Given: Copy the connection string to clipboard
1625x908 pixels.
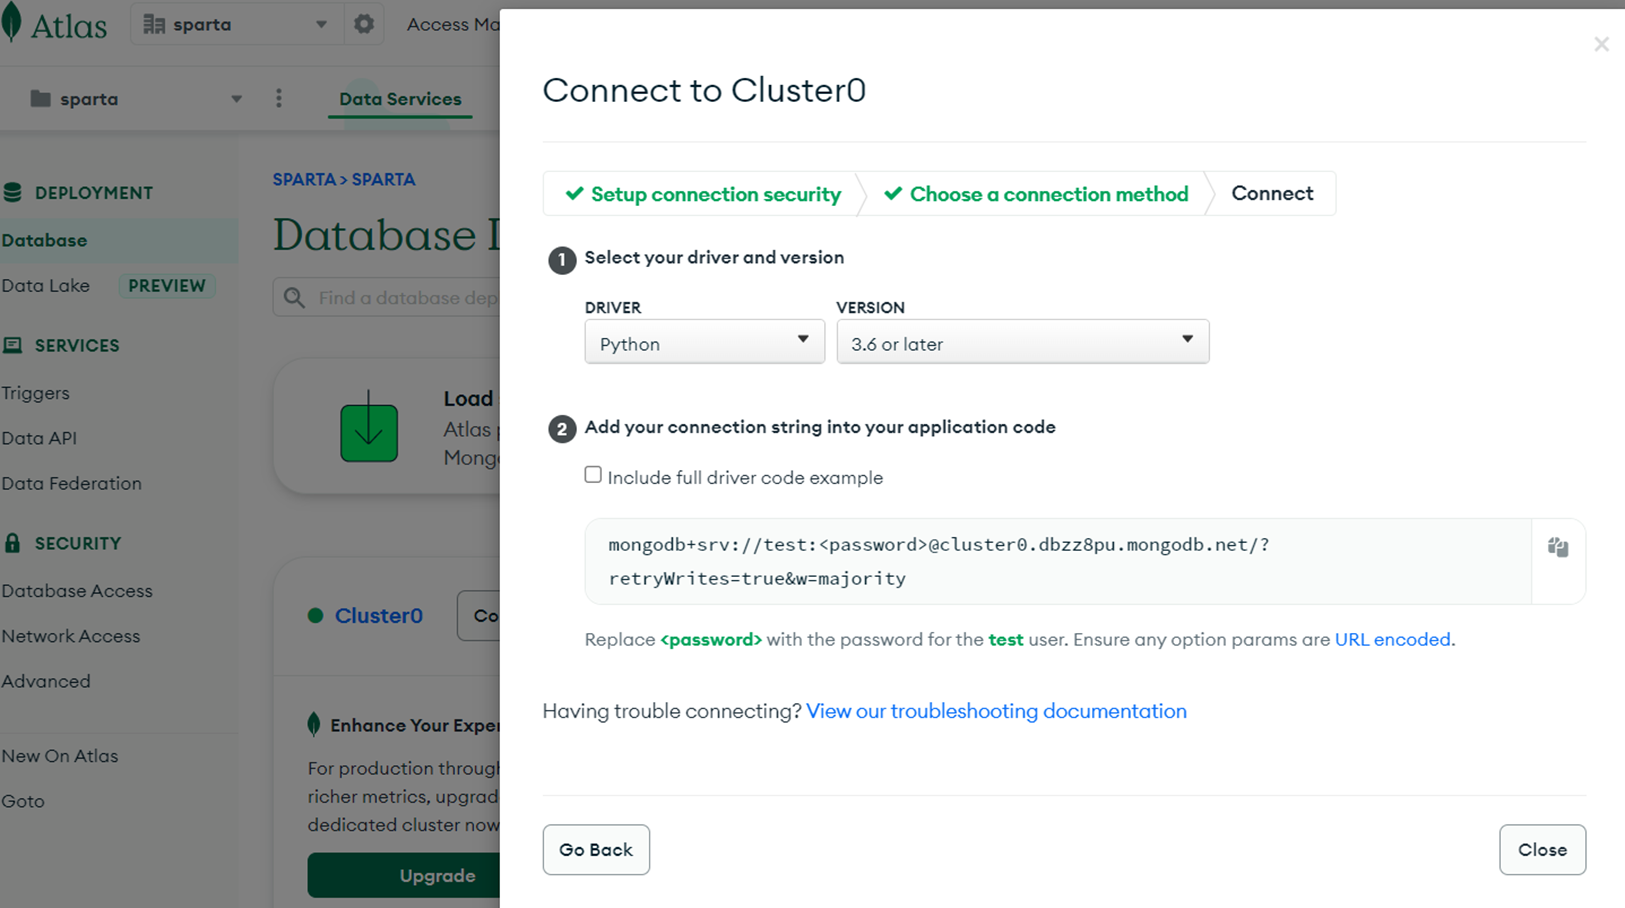Looking at the screenshot, I should click(x=1558, y=547).
